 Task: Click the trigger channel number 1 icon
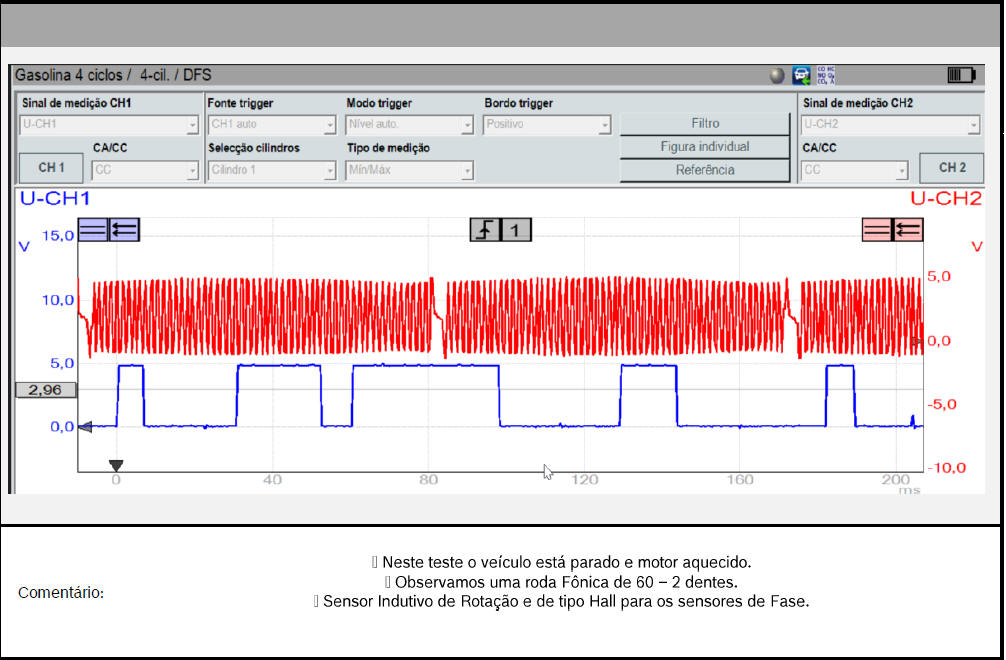click(x=516, y=231)
